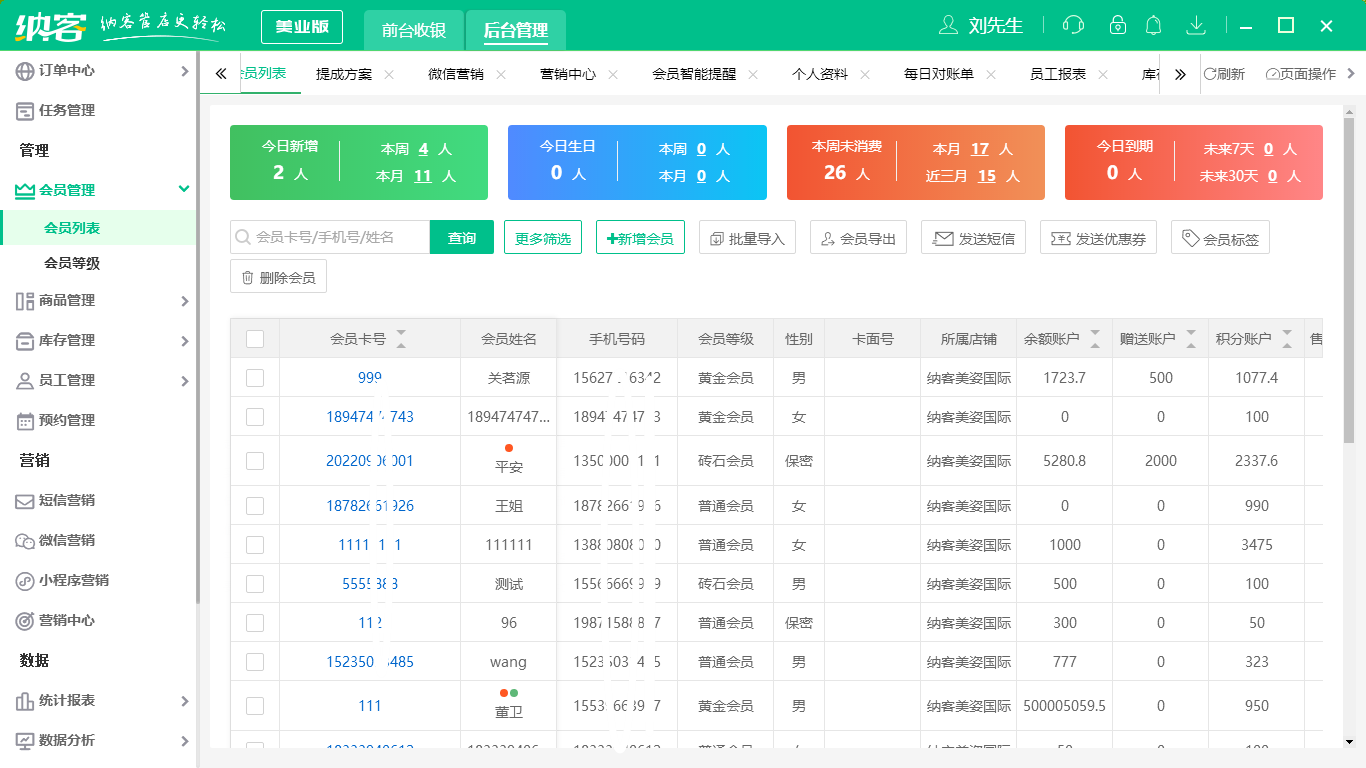The height and width of the screenshot is (768, 1366).
Task: Click the Query (查询) button
Action: (x=462, y=238)
